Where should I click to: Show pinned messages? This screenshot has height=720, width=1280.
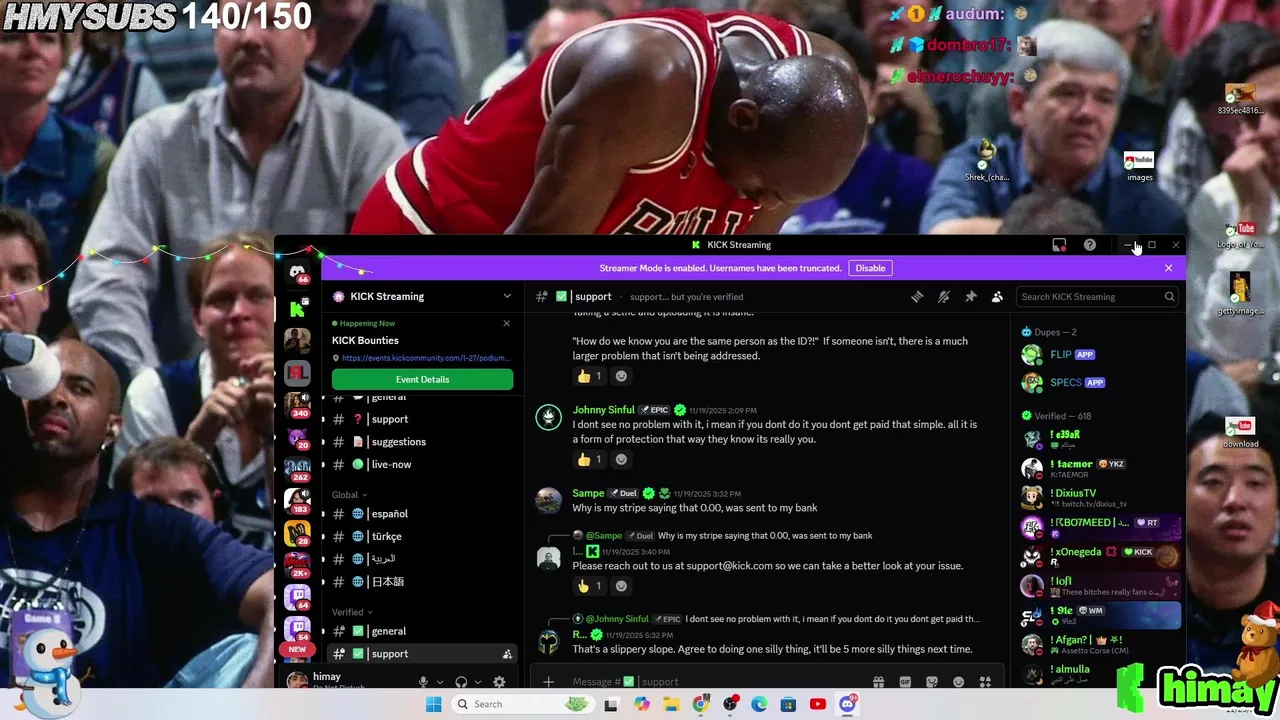[x=970, y=297]
